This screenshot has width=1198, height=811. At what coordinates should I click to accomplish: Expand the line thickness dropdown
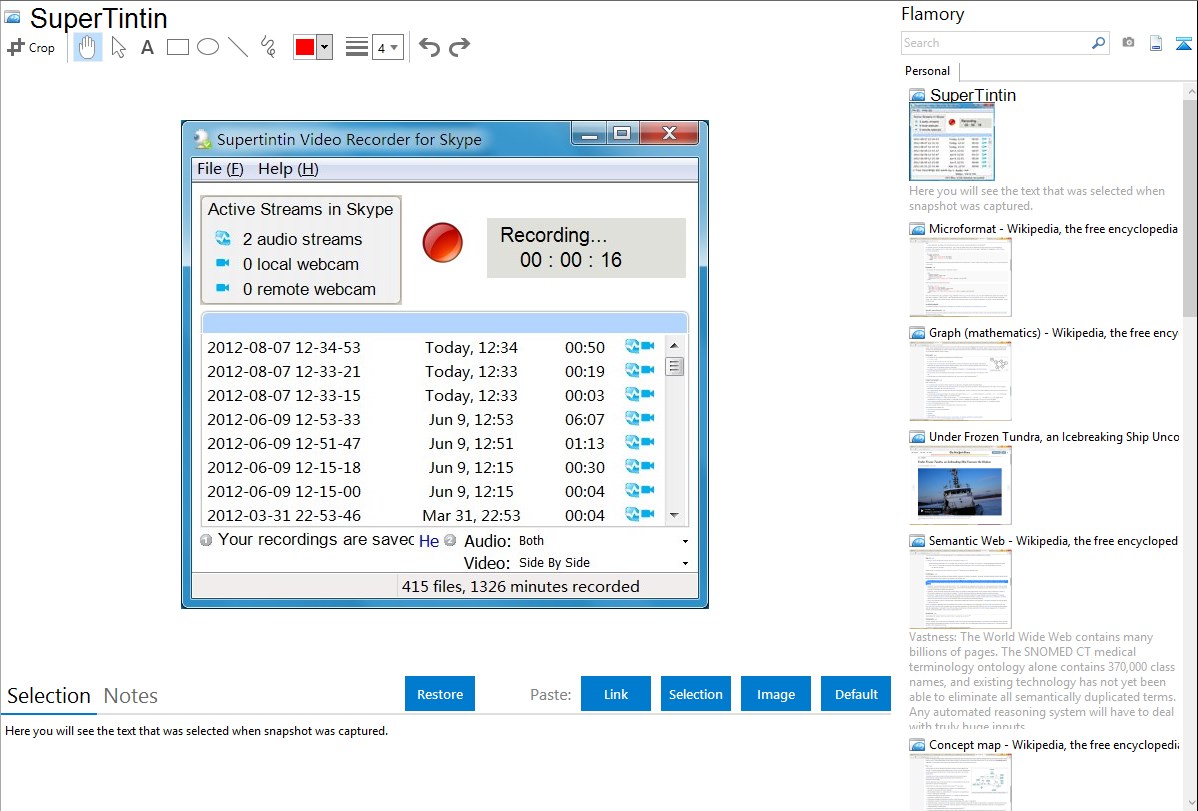(x=387, y=47)
